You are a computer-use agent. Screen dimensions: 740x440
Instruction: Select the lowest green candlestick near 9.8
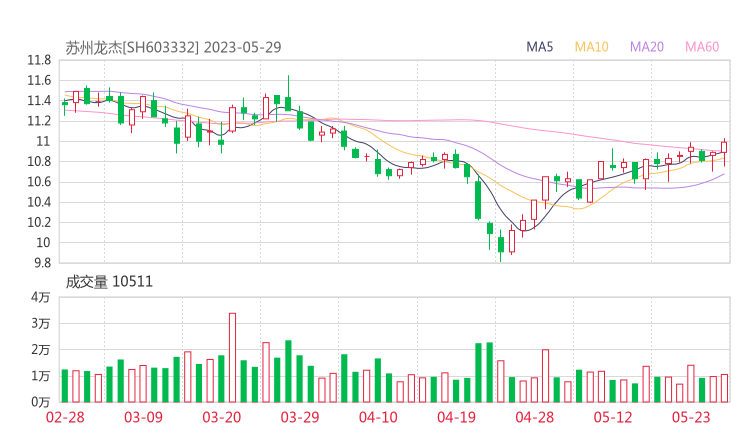[501, 245]
